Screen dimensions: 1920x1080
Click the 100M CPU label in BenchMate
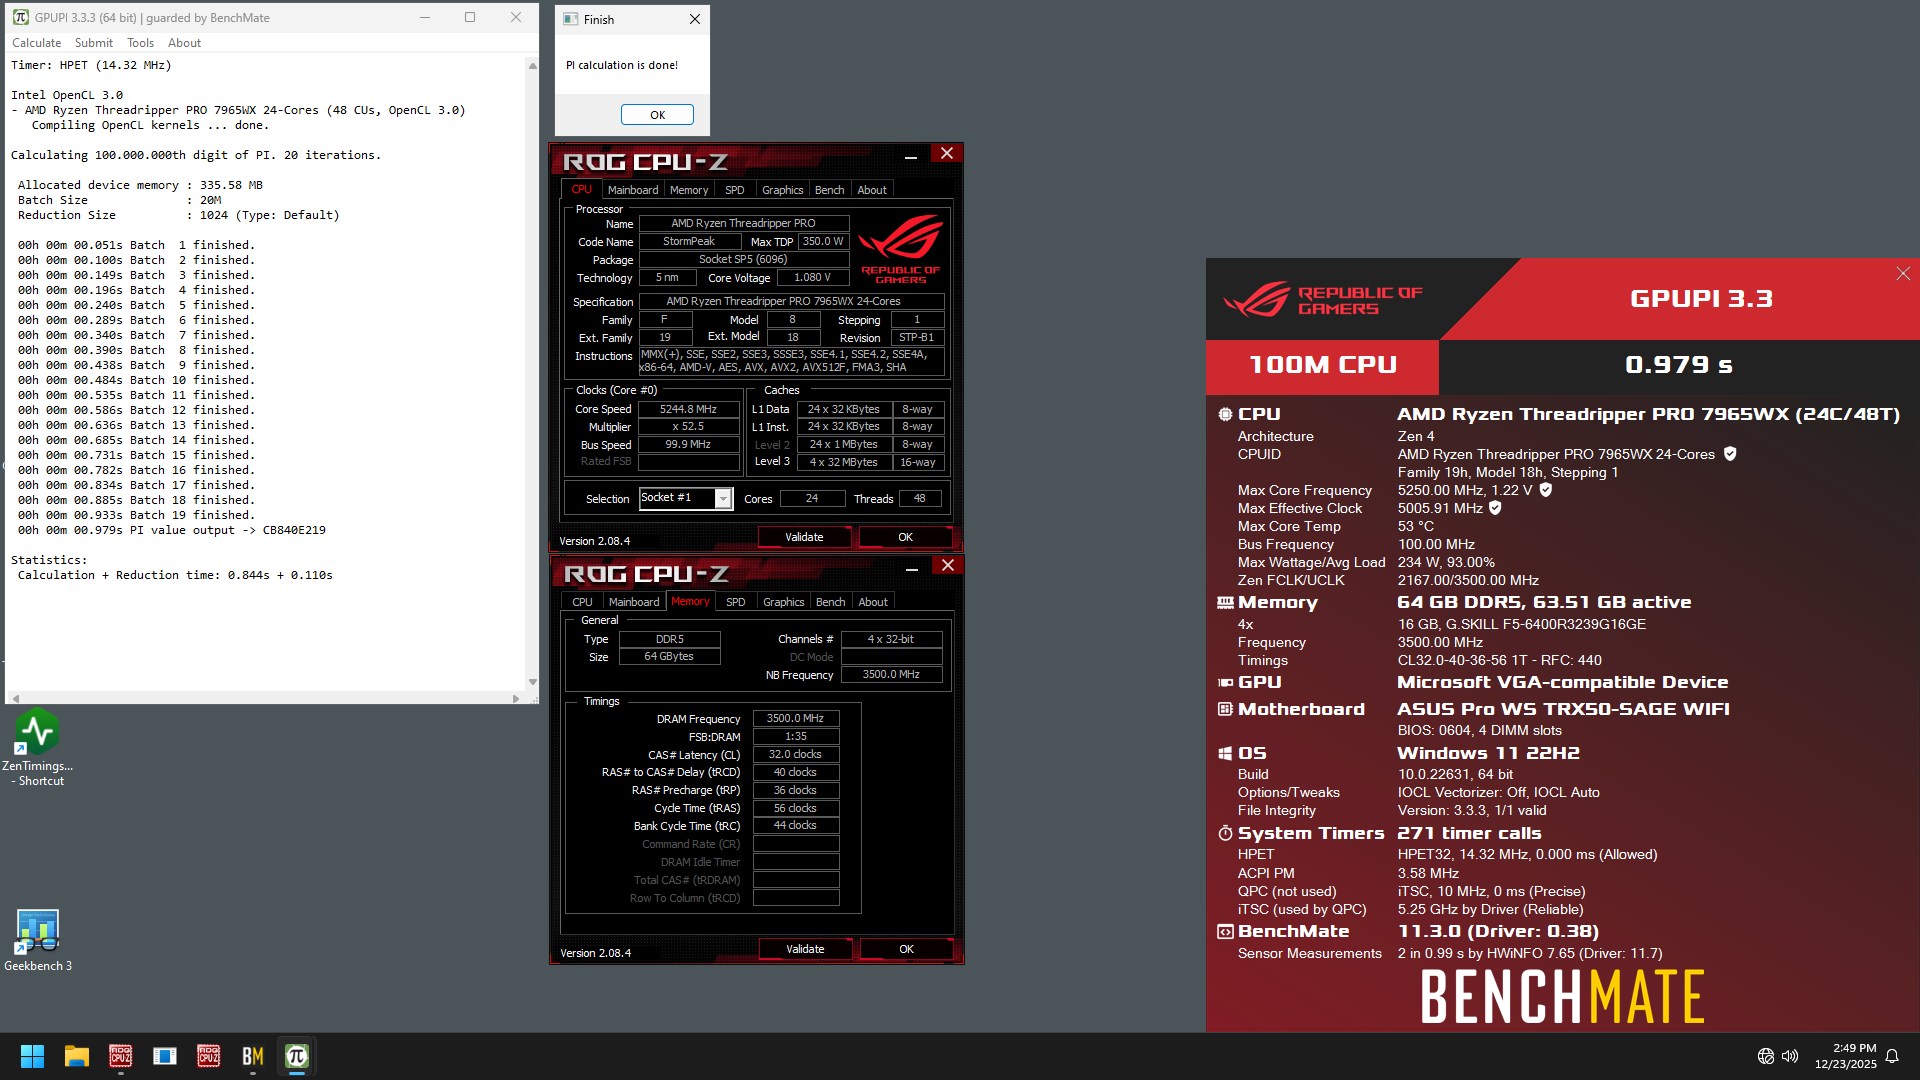coord(1322,365)
